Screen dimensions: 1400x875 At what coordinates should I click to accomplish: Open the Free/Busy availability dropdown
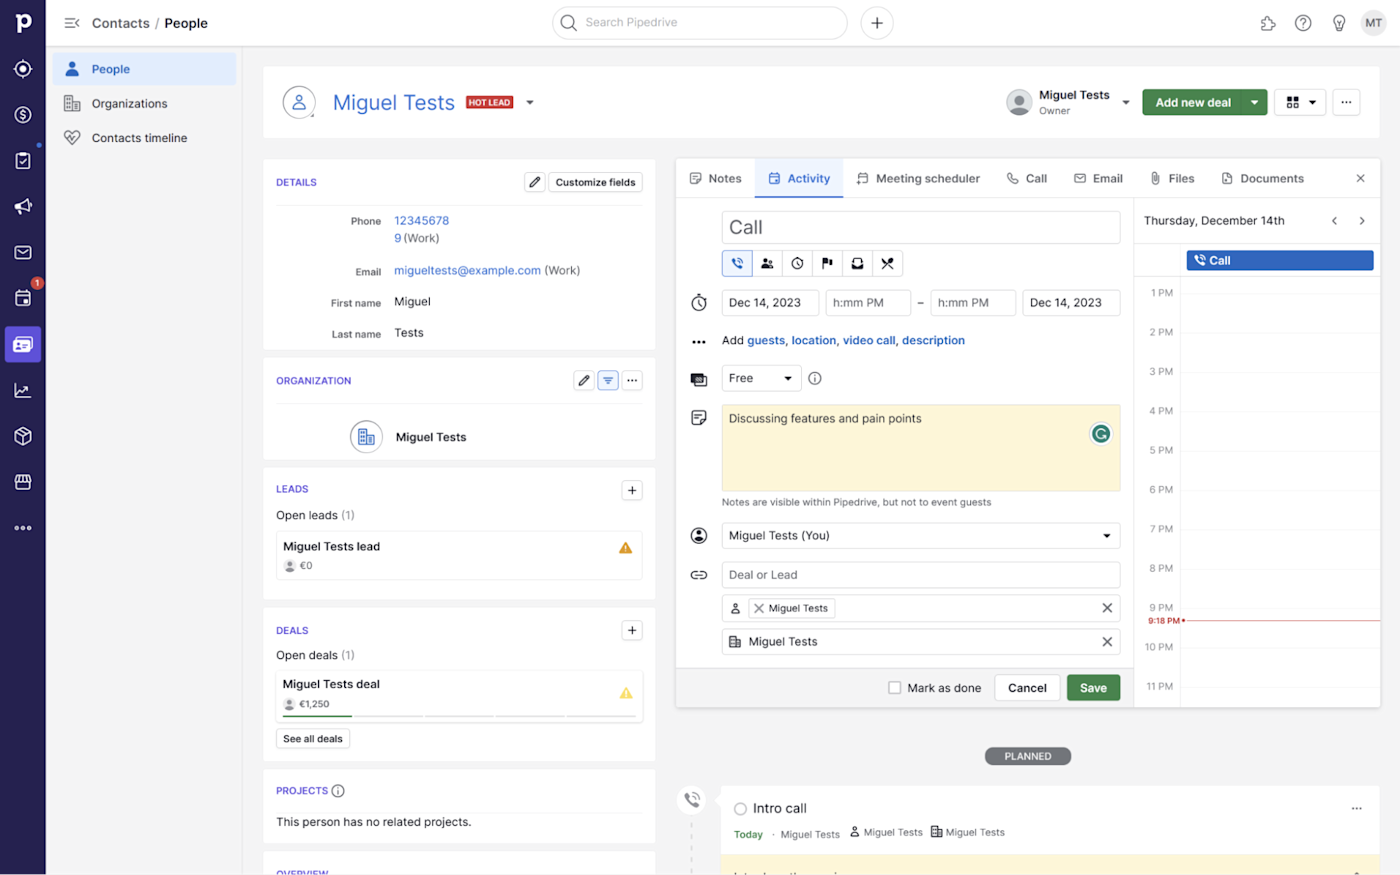[x=762, y=378]
